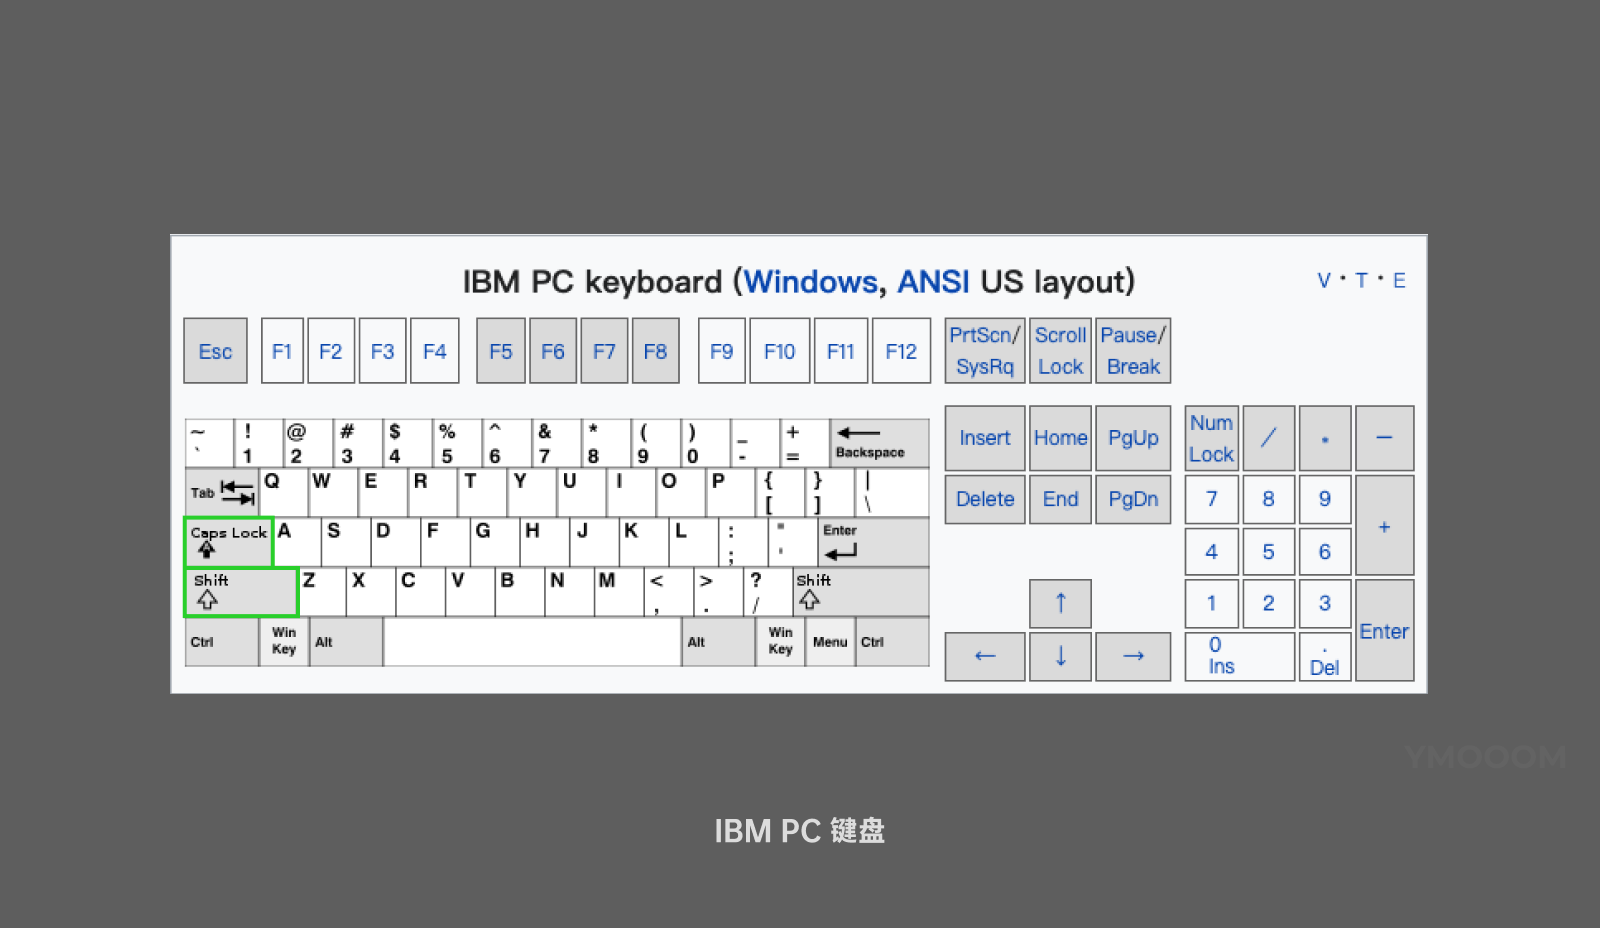Toggle the Insert key
This screenshot has width=1600, height=928.
point(985,438)
